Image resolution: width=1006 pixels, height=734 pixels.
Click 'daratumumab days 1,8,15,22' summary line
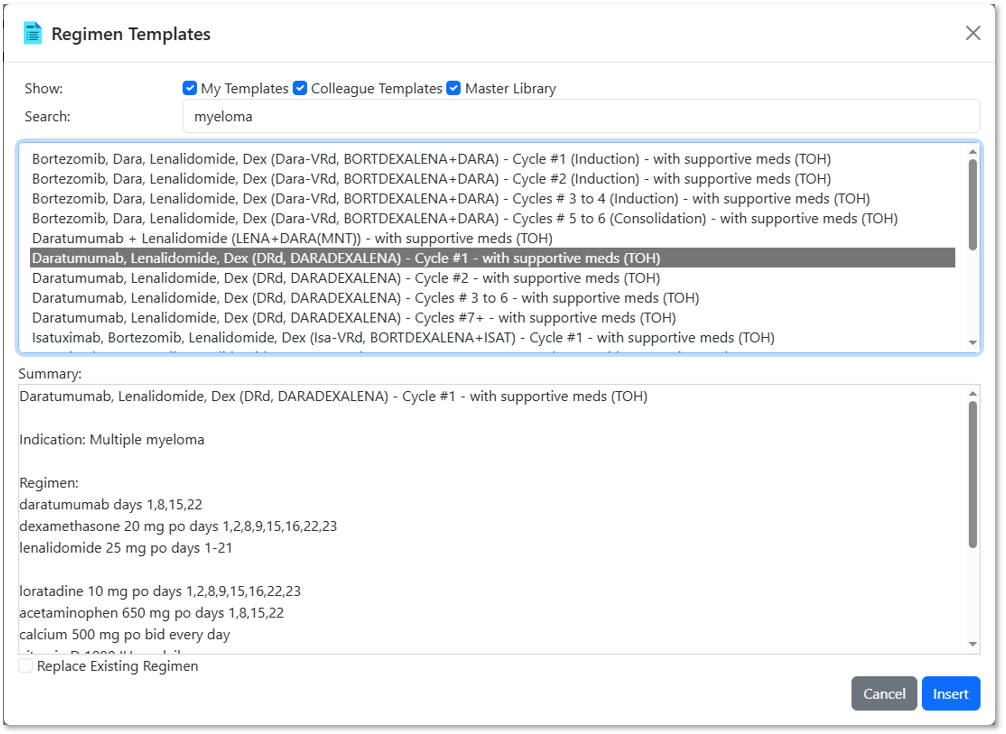coord(110,504)
